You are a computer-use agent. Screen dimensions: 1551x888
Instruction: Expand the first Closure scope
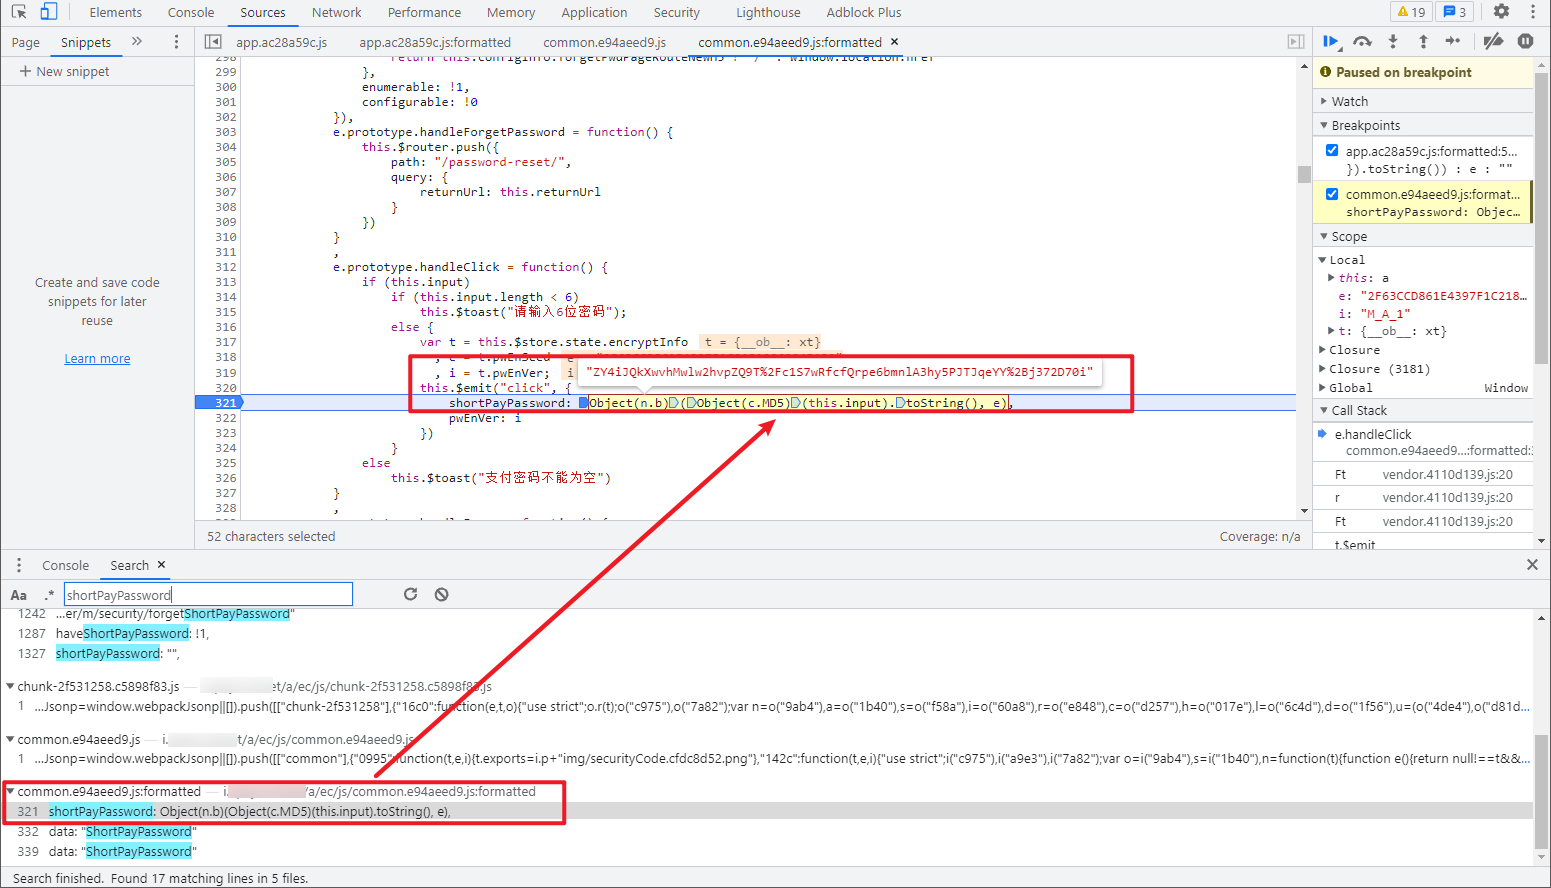pyautogui.click(x=1322, y=350)
